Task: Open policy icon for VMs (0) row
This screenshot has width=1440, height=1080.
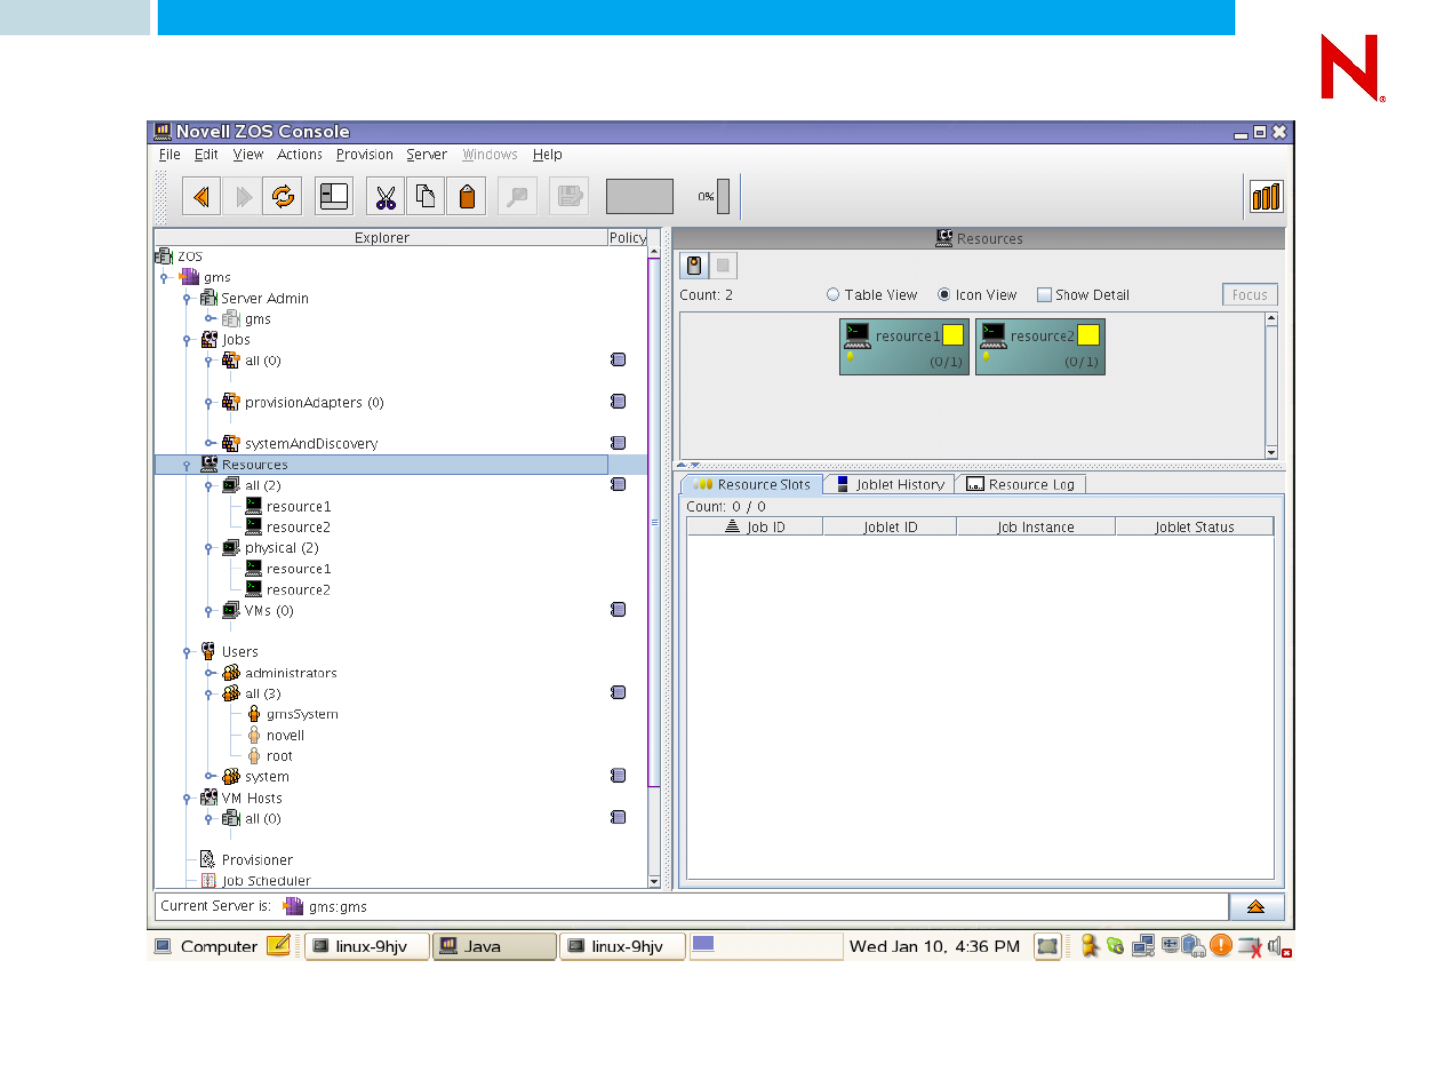Action: pyautogui.click(x=618, y=610)
